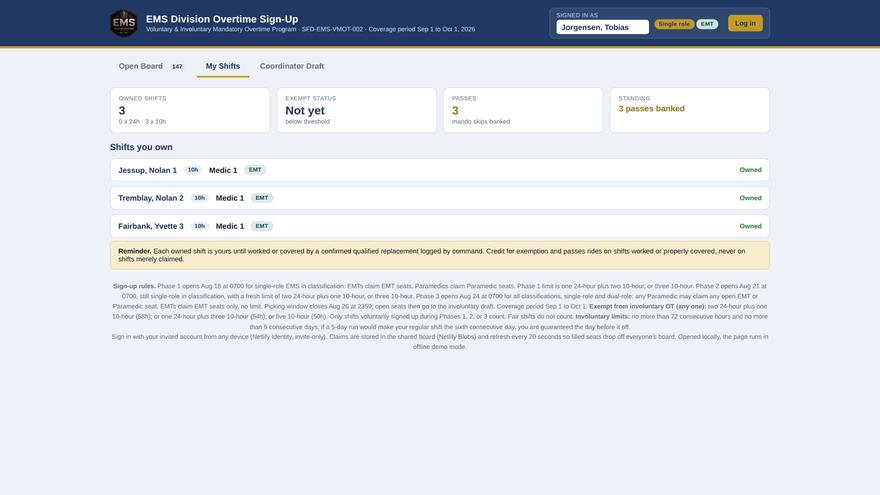The image size is (880, 495).
Task: Click the 'Shifts you own' heading
Action: (x=141, y=147)
